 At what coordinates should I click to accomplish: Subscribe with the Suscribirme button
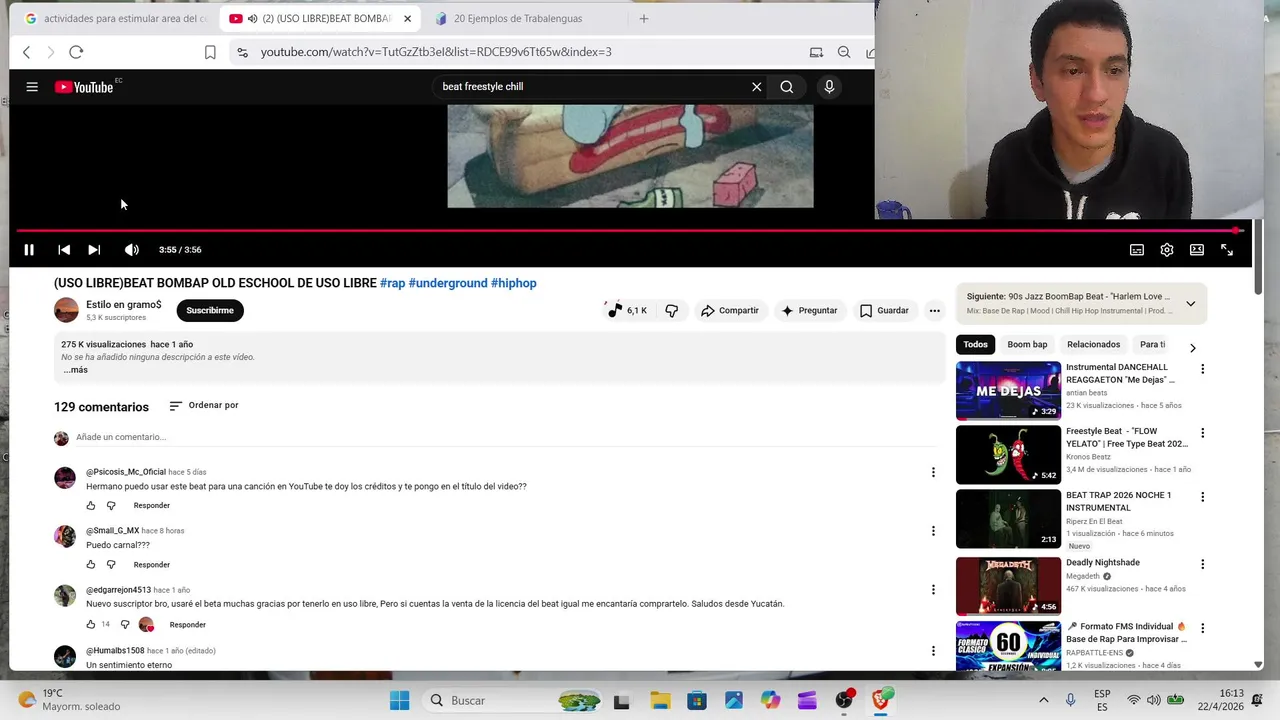click(x=210, y=310)
